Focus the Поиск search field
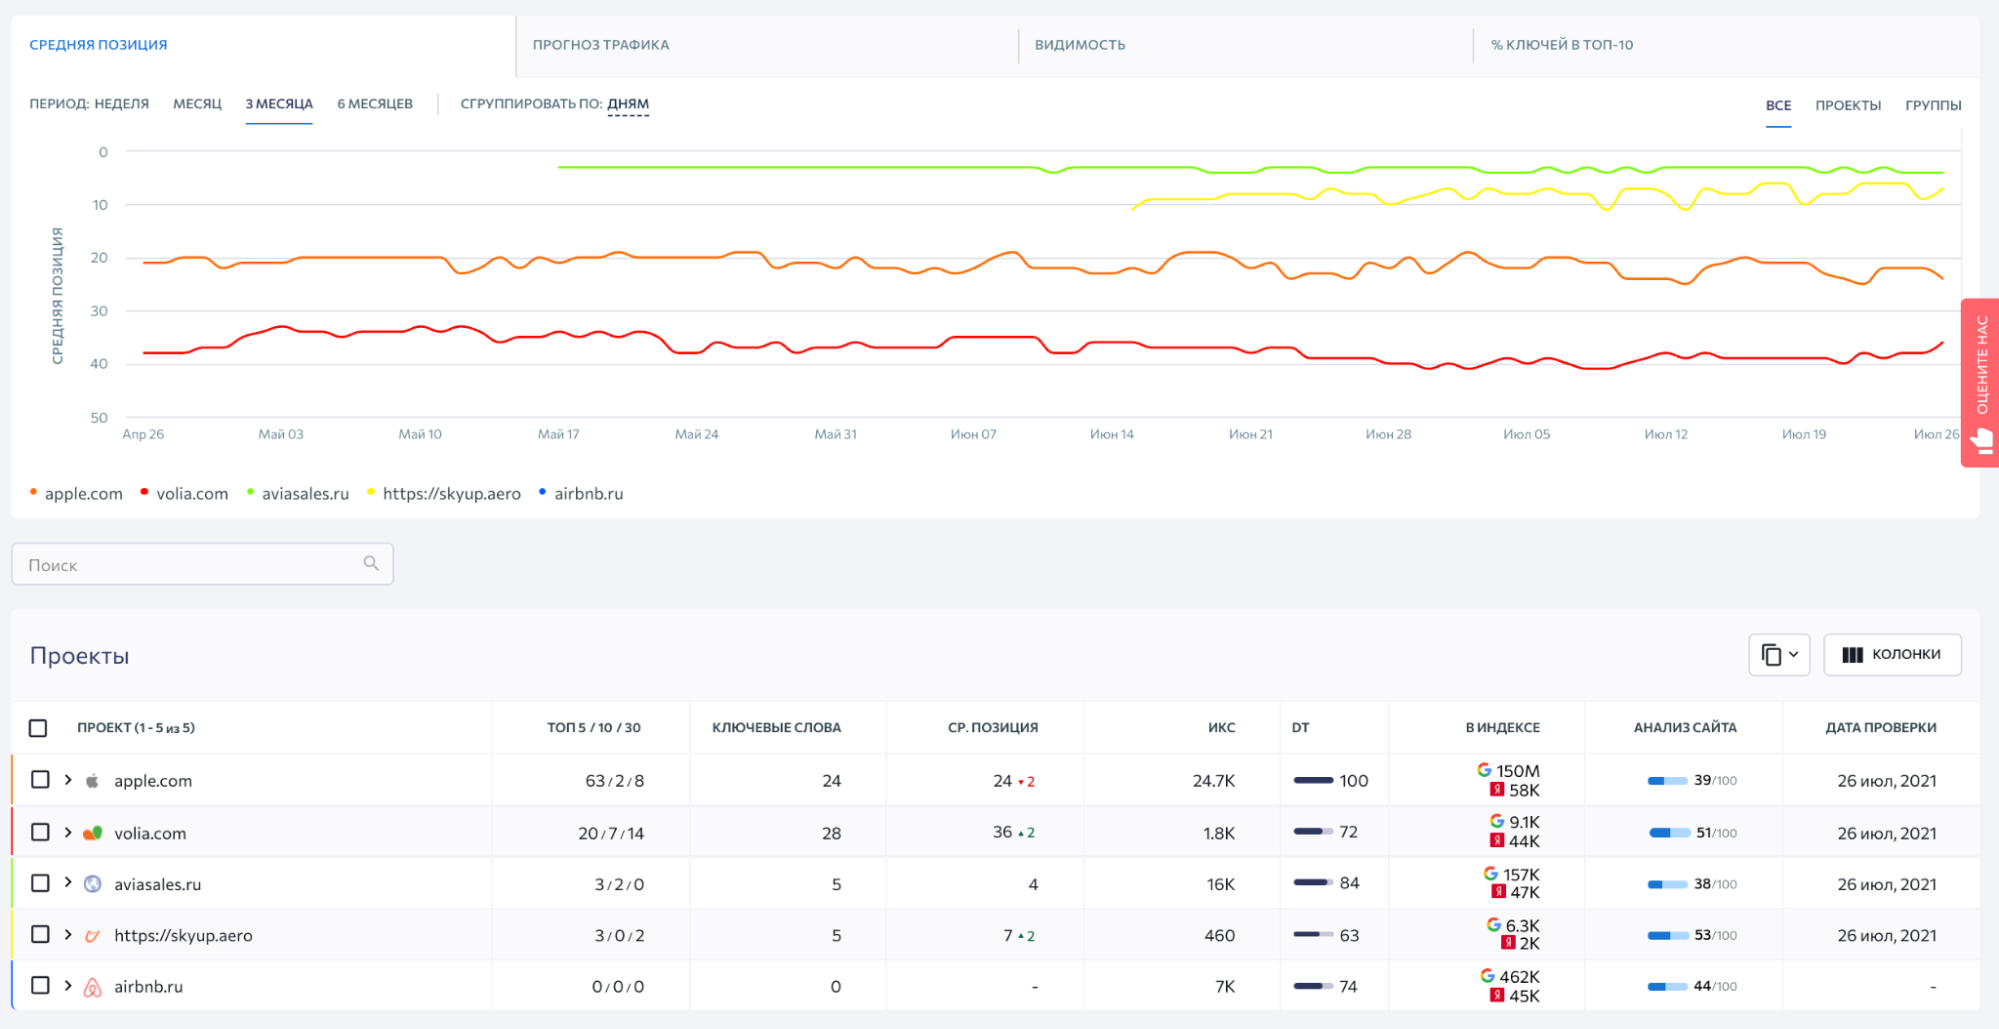The height and width of the screenshot is (1029, 1999). coord(202,564)
